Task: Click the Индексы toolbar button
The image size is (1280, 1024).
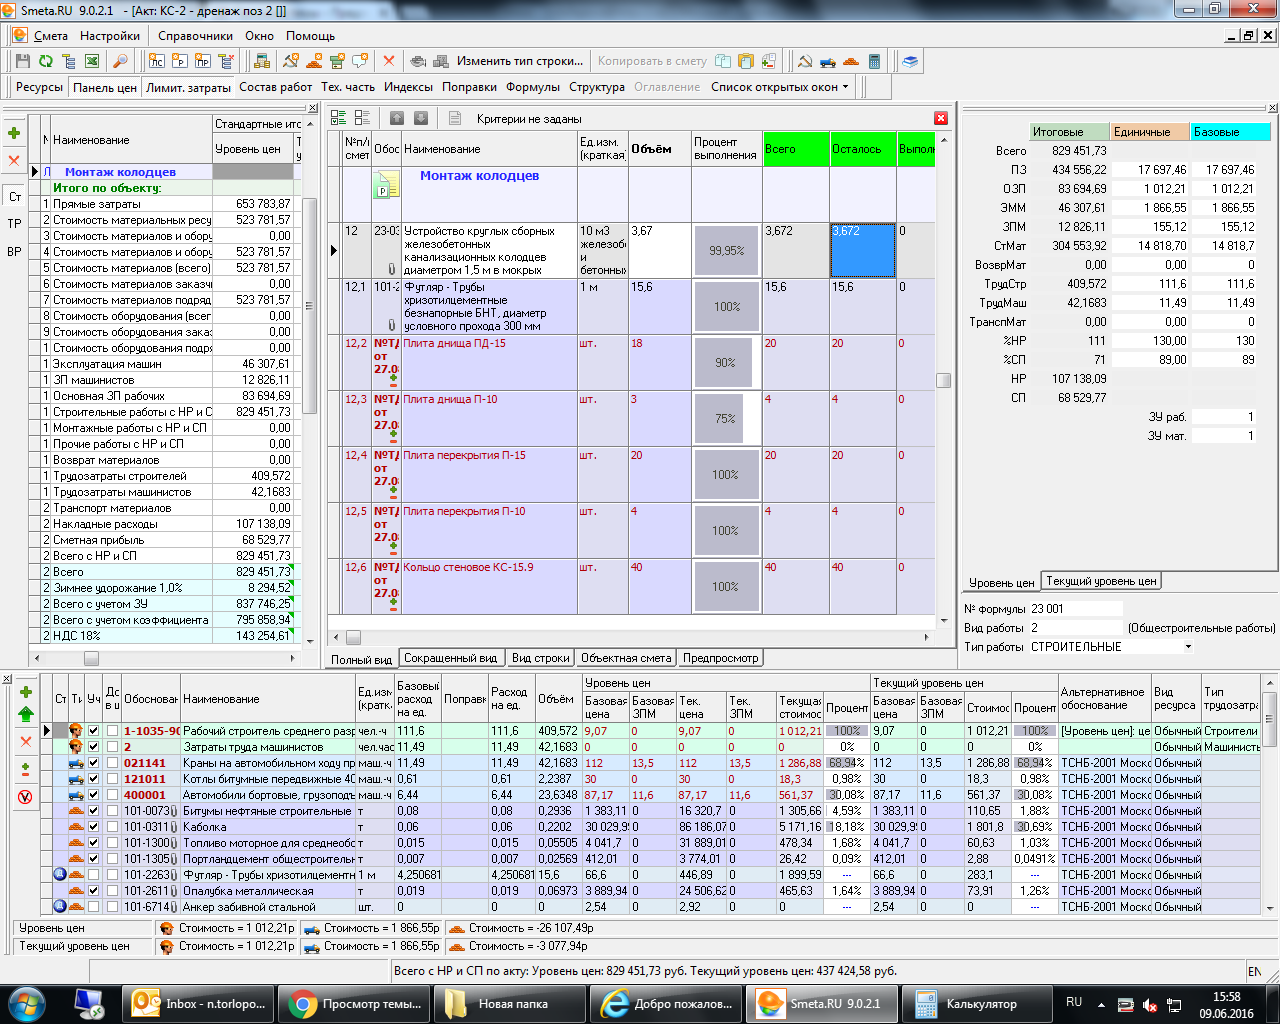Action: coord(408,87)
